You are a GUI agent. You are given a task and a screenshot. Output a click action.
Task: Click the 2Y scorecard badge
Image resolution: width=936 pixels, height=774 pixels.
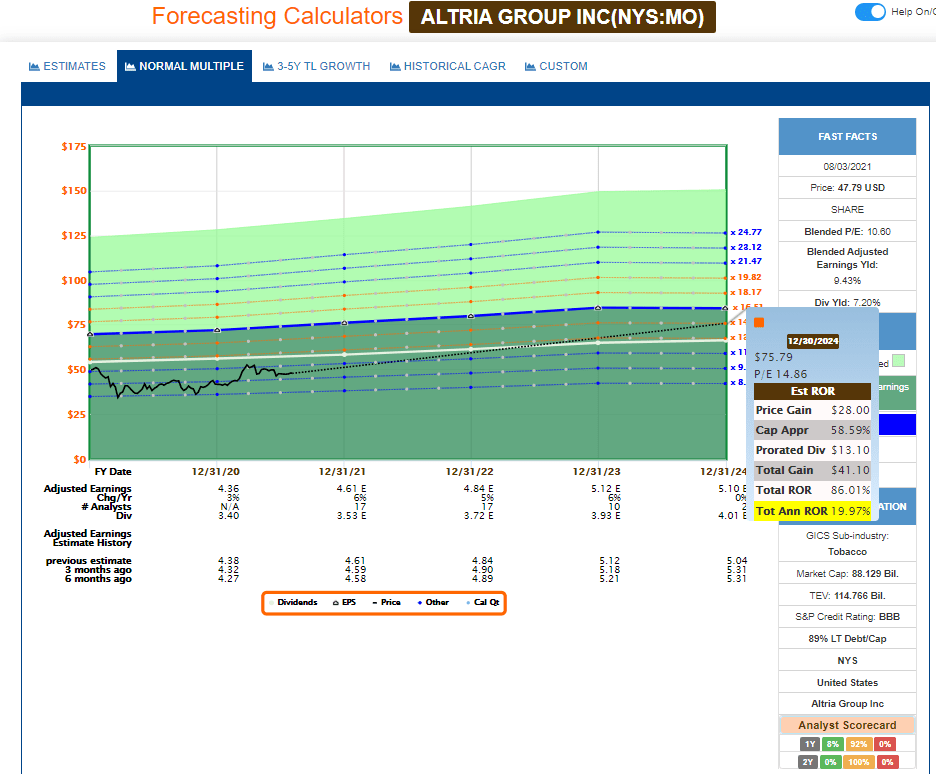pos(808,762)
